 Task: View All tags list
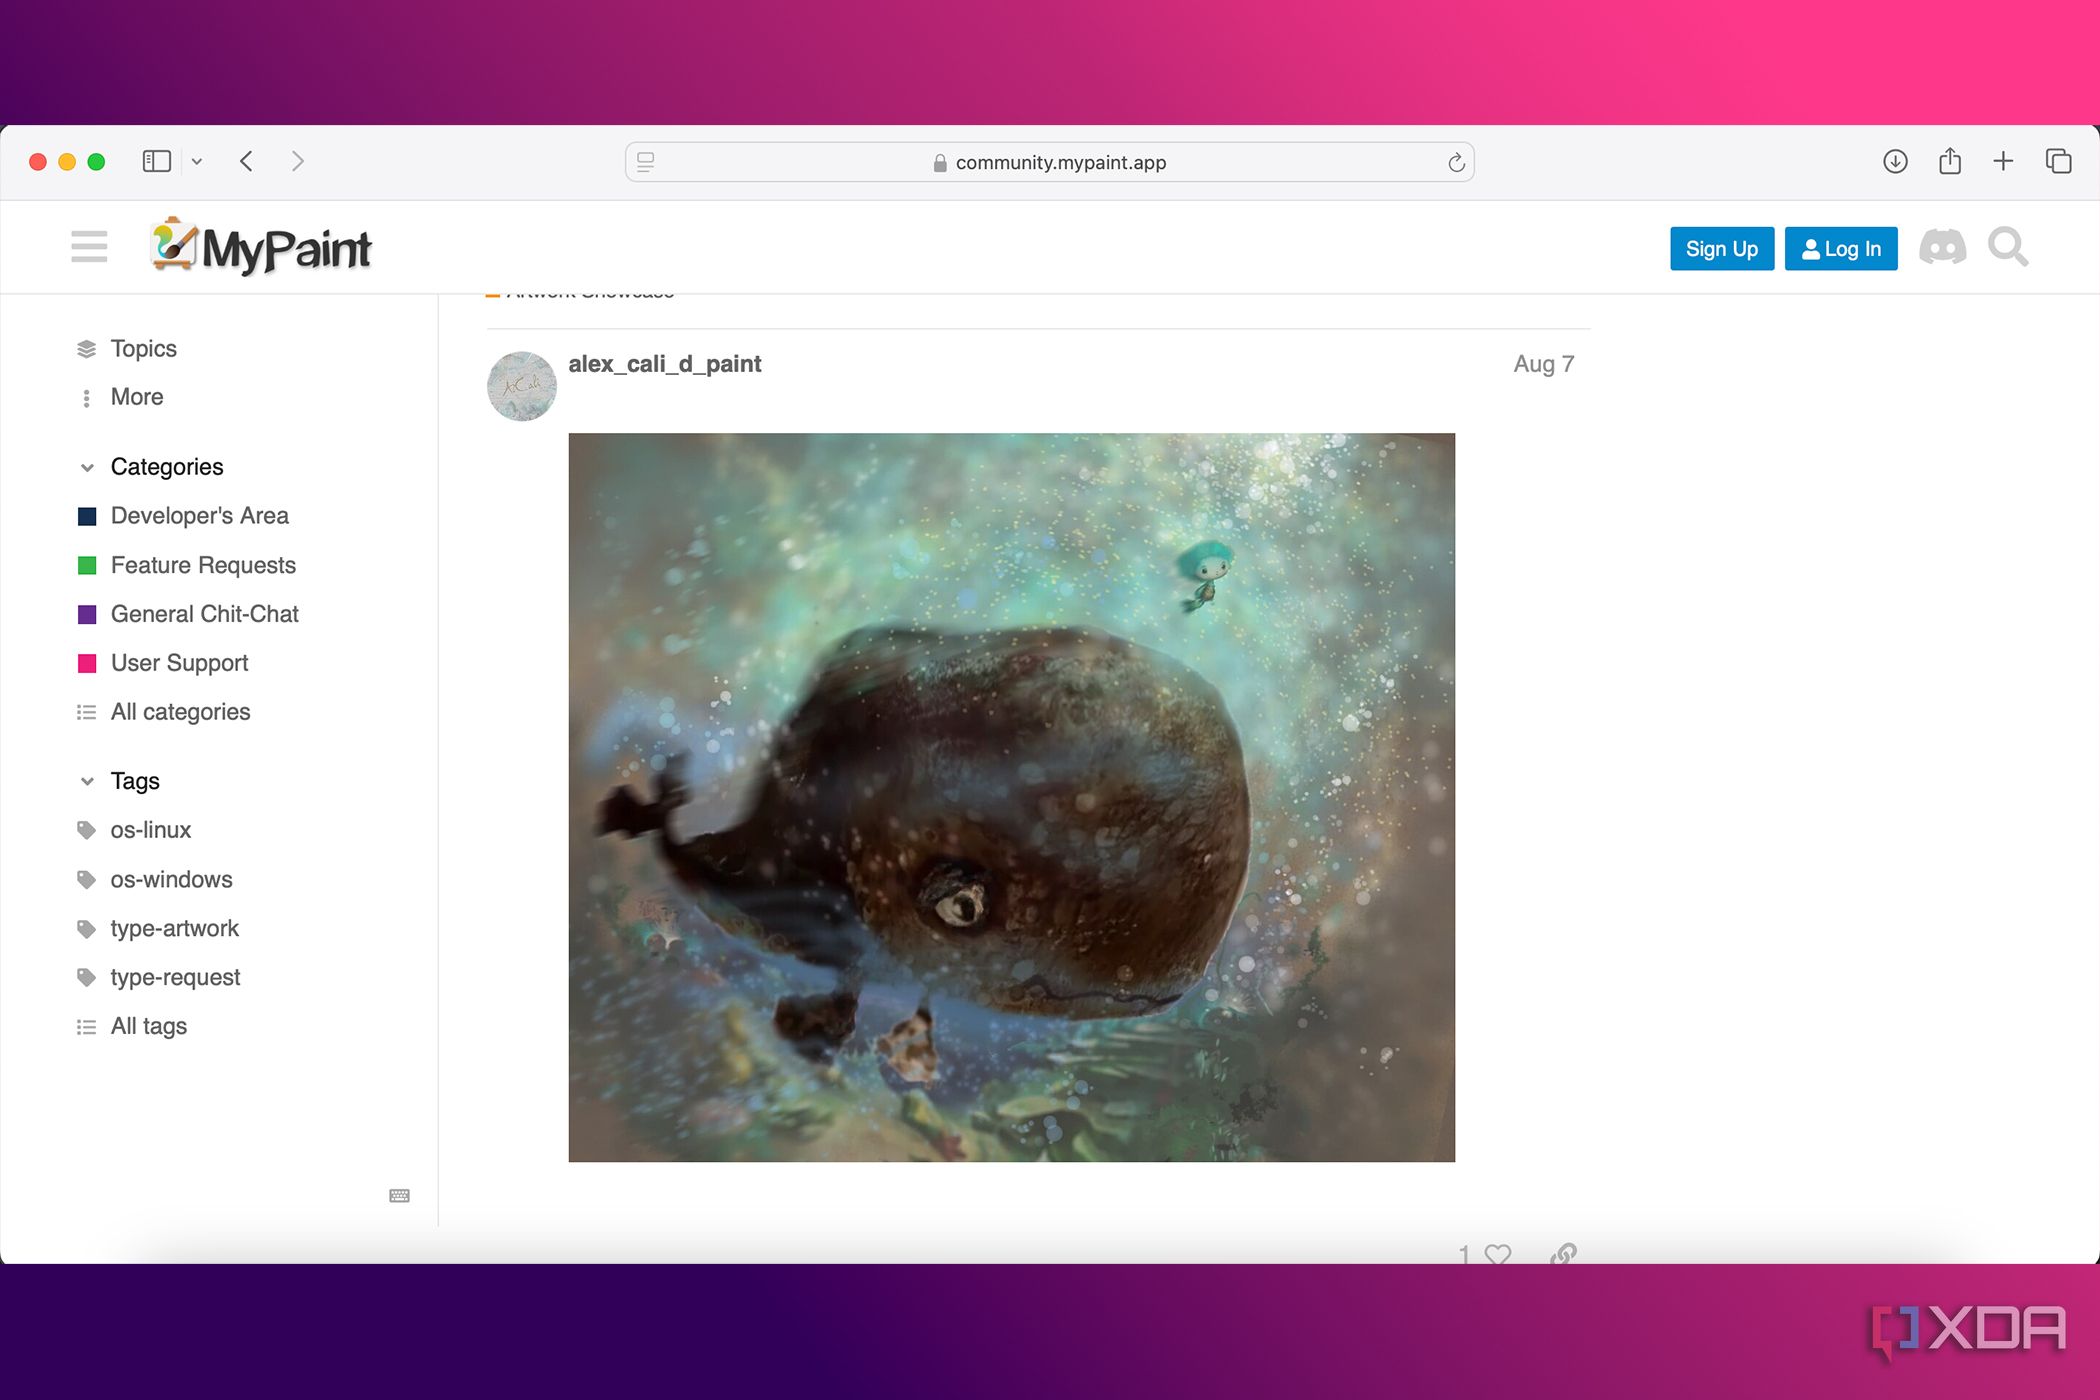click(x=132, y=1026)
